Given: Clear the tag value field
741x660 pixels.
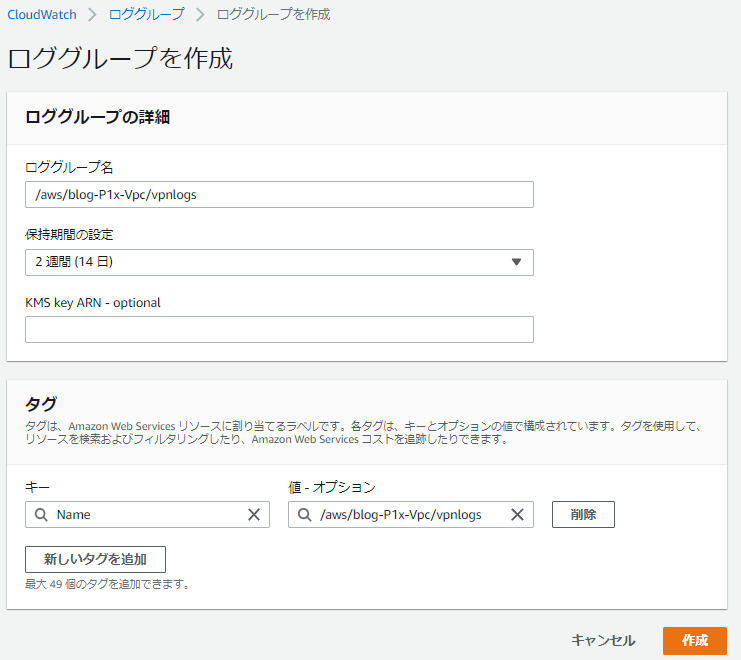Looking at the screenshot, I should (517, 514).
